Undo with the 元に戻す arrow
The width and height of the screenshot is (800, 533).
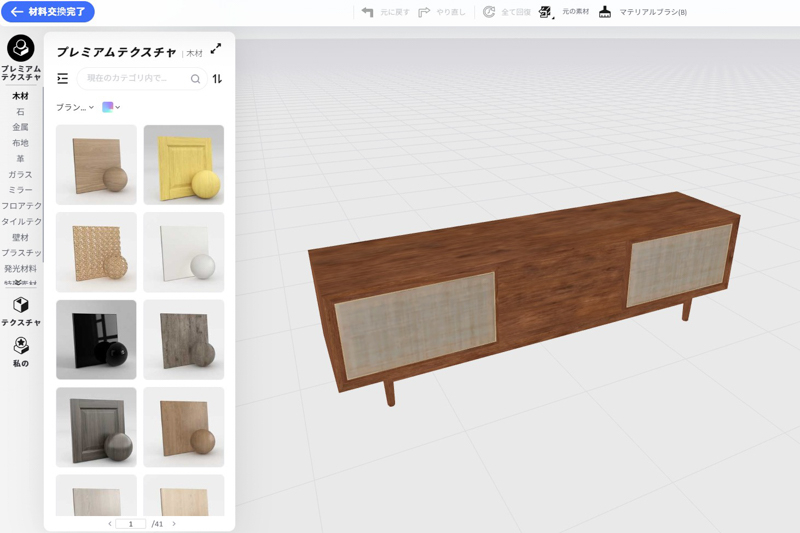(367, 12)
